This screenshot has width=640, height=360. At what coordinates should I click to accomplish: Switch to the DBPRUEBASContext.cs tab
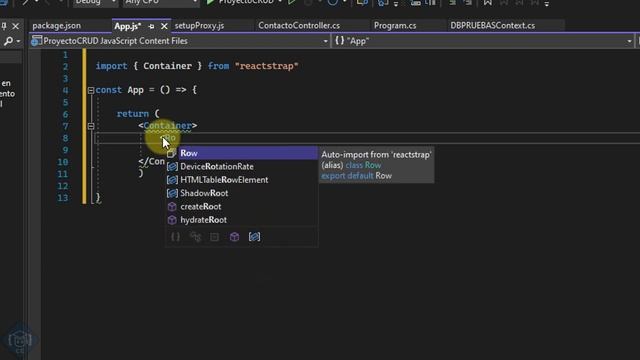click(492, 26)
